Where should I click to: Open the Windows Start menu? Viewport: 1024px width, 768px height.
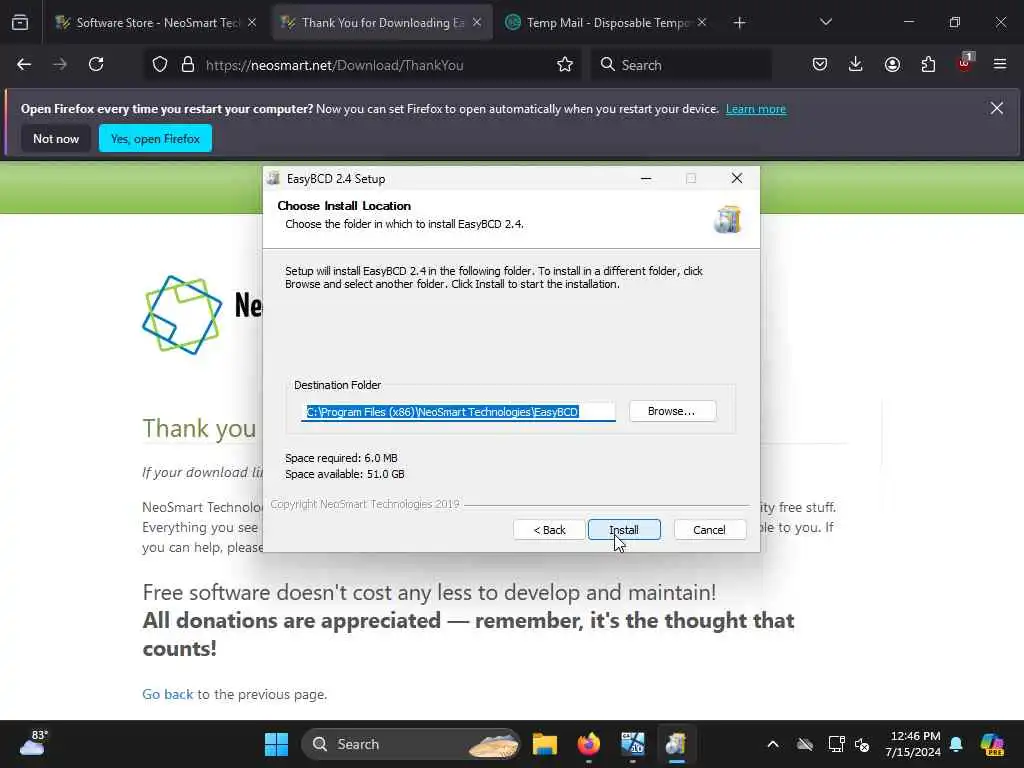pos(276,744)
